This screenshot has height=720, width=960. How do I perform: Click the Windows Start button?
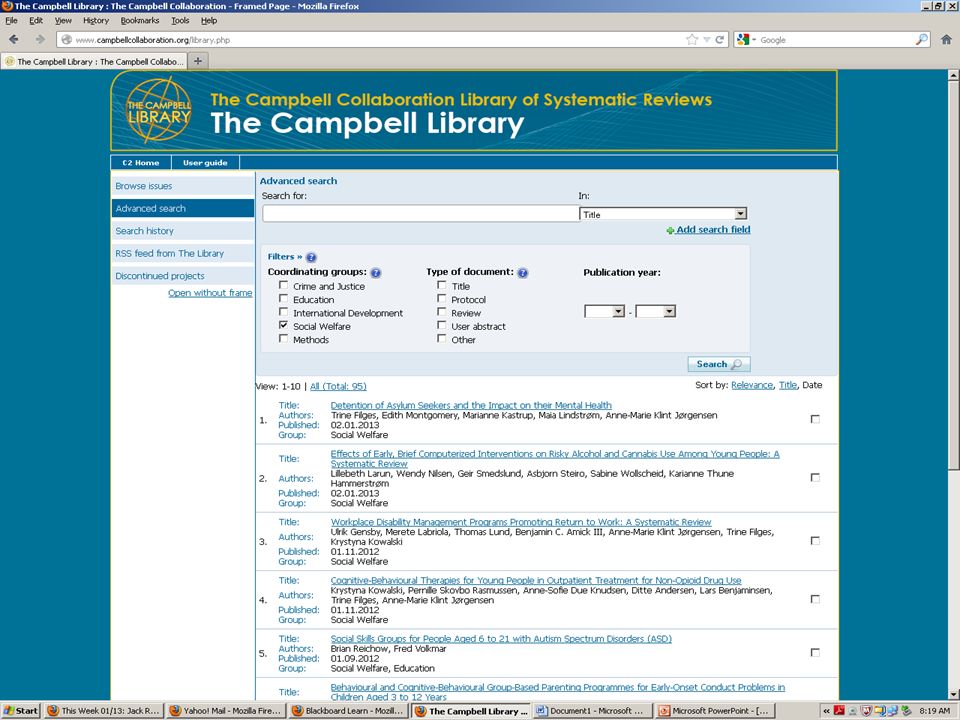(x=21, y=711)
